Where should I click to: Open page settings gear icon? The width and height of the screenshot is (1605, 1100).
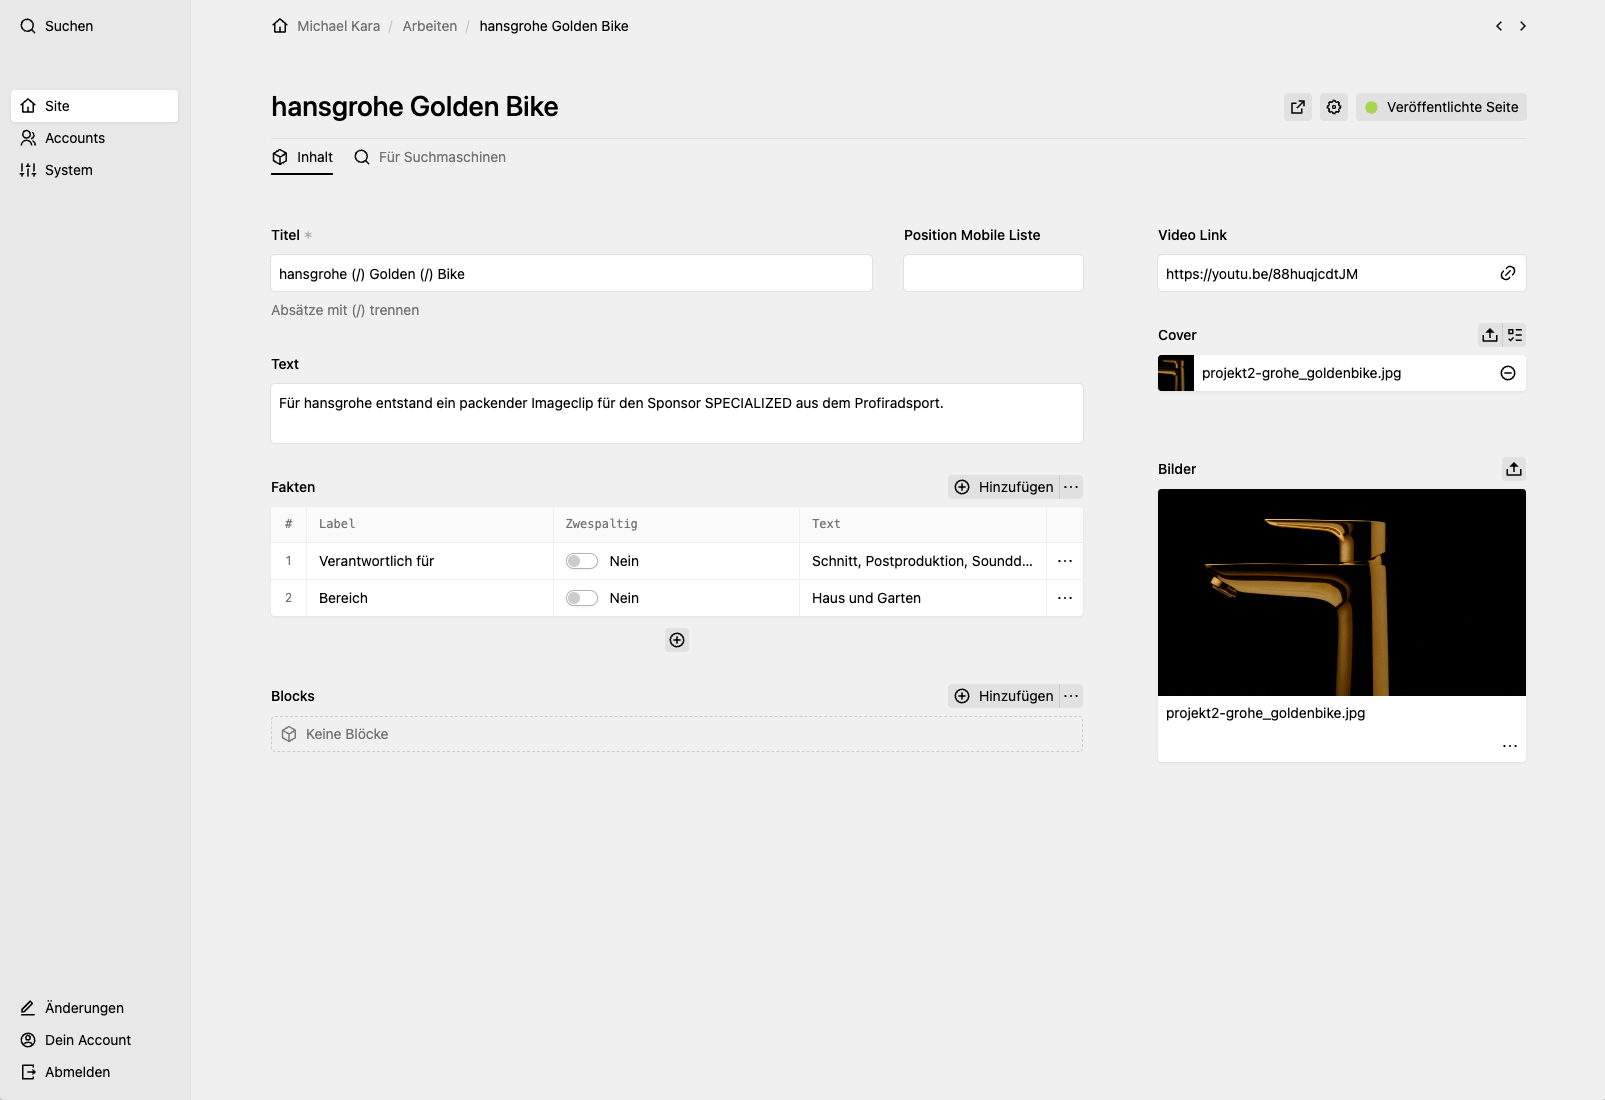tap(1334, 107)
